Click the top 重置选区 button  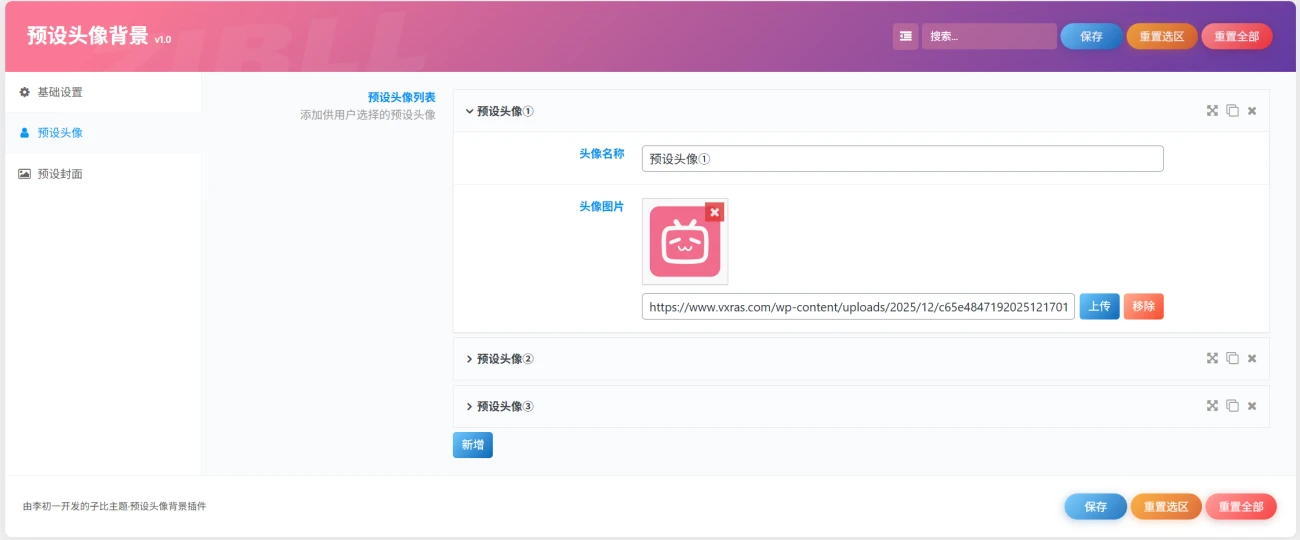pos(1162,36)
